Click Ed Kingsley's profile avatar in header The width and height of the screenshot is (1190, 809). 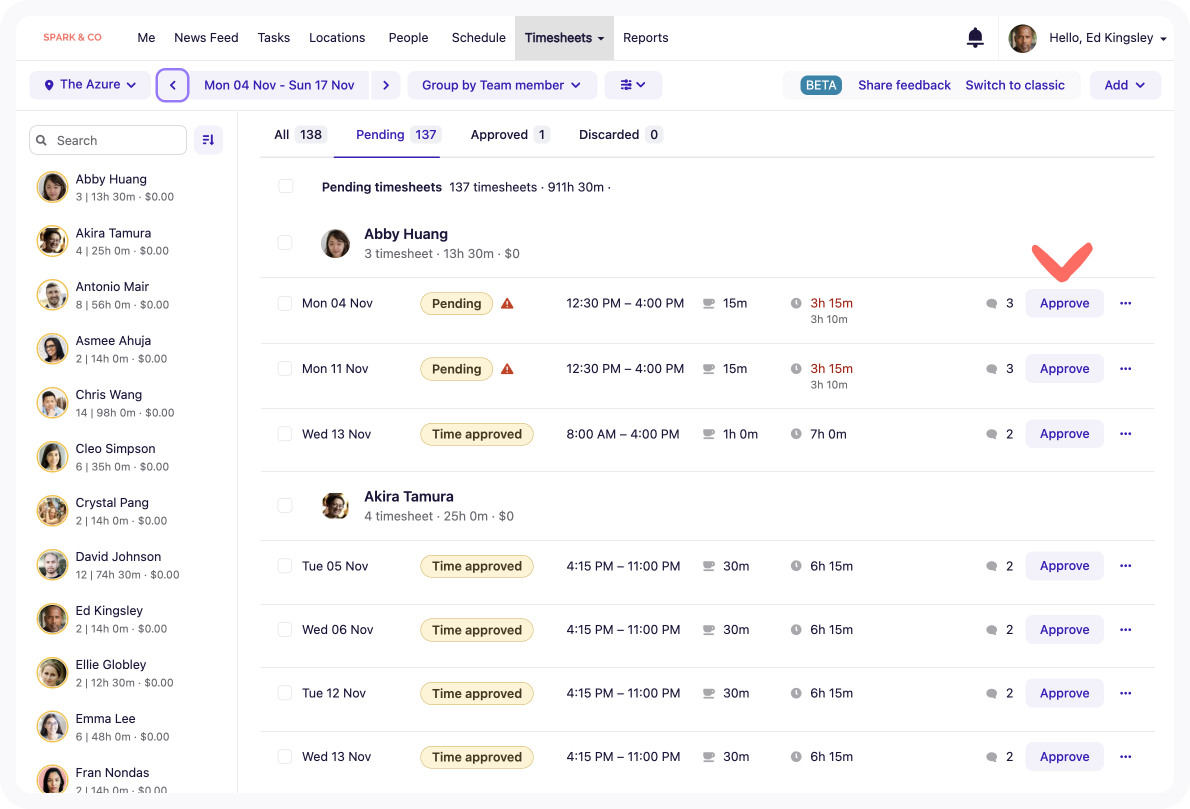pos(1022,38)
